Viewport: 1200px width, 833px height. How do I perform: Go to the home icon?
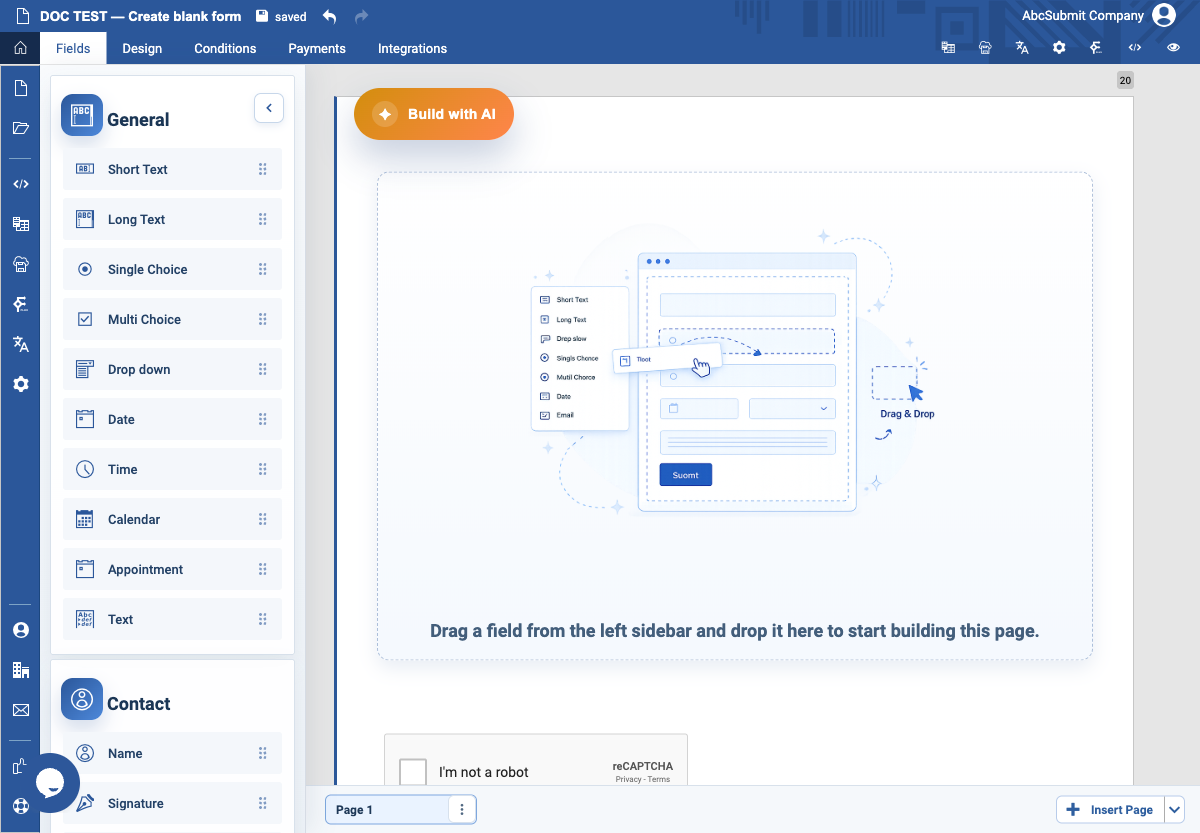(20, 48)
